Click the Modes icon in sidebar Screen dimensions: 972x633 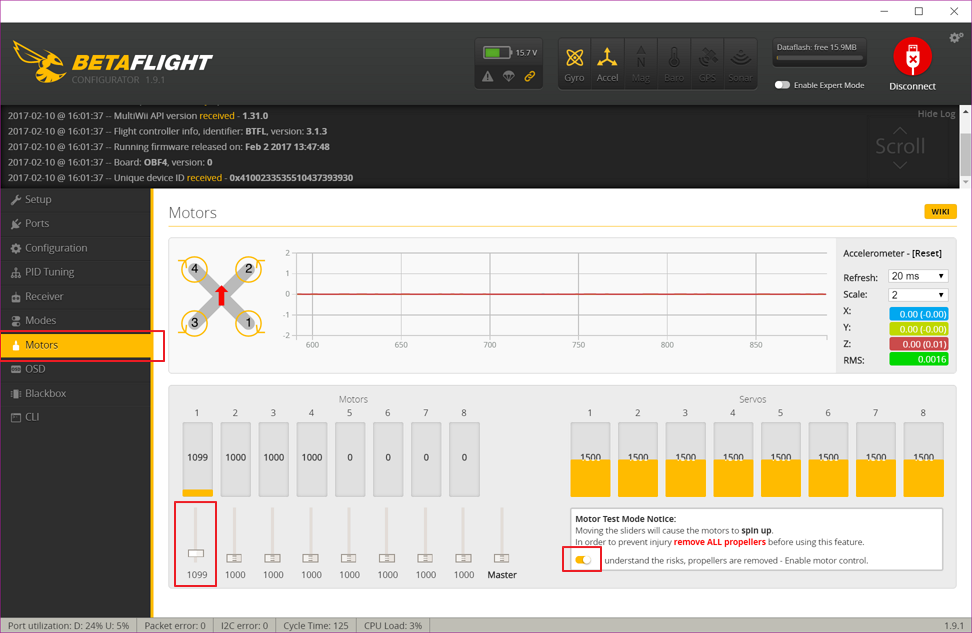click(16, 321)
